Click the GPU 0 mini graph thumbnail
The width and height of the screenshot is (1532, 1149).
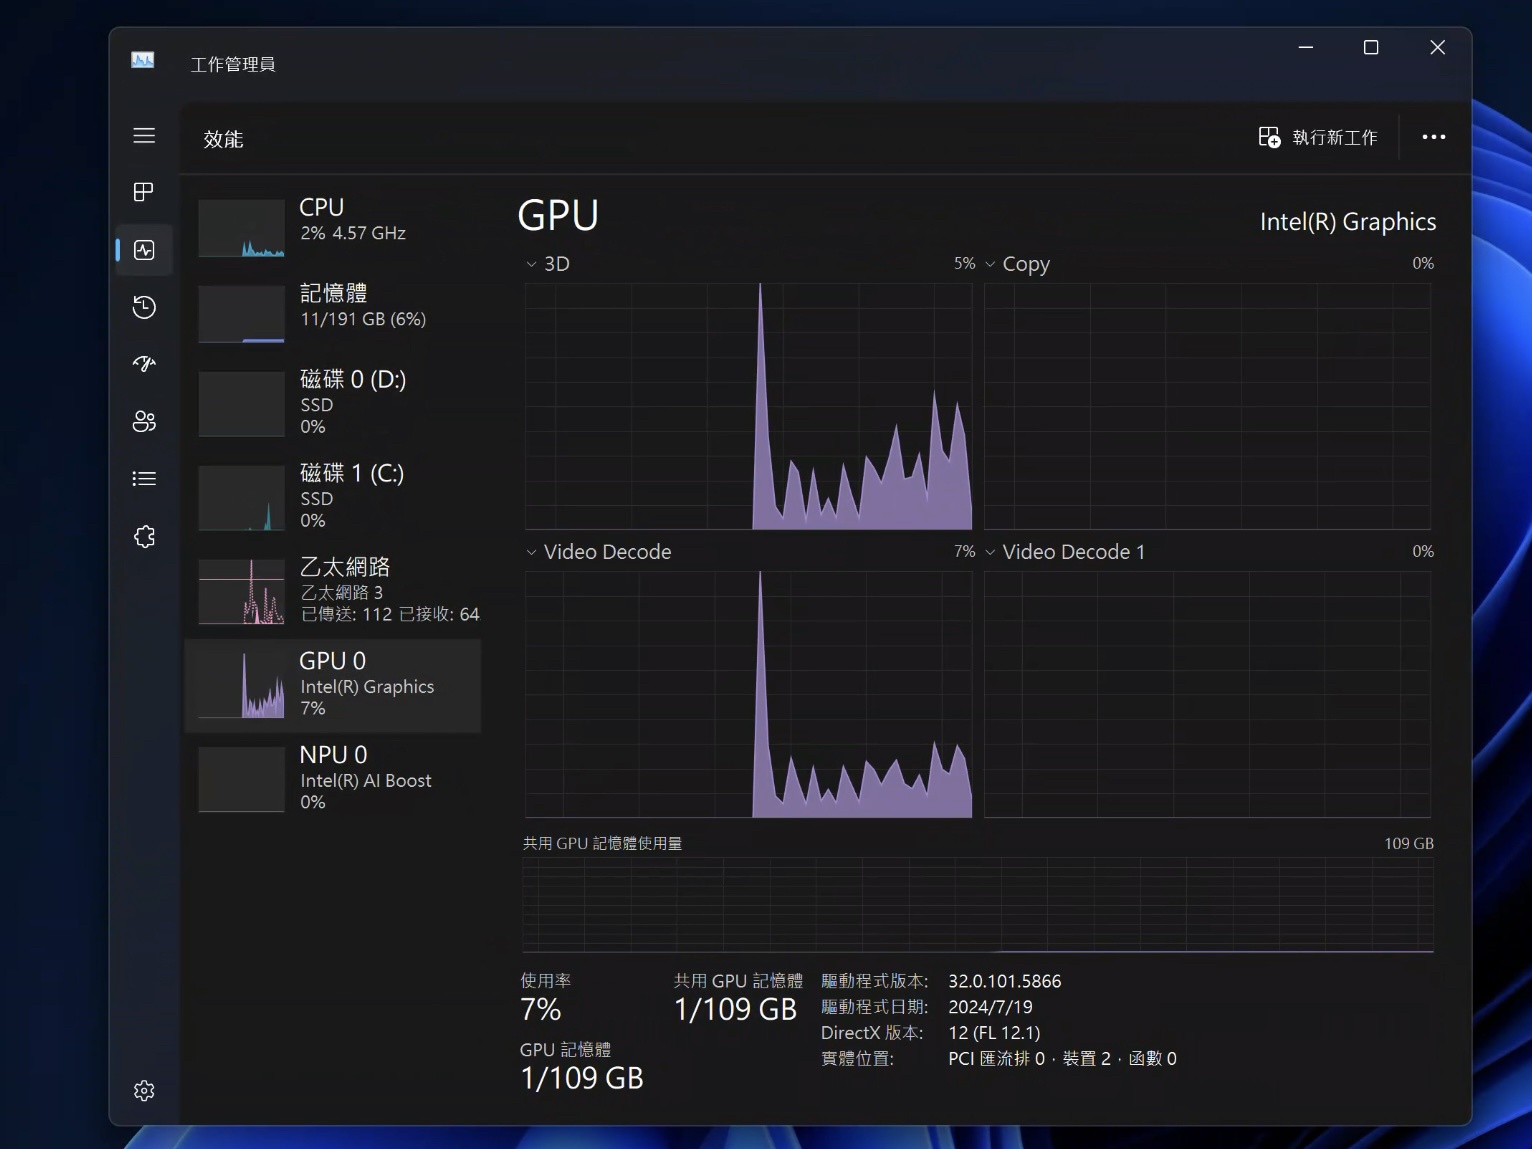point(241,686)
